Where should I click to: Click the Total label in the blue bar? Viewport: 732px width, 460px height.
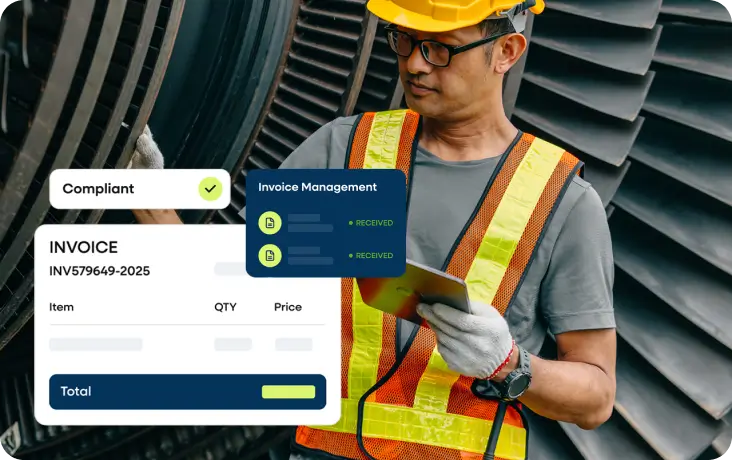point(76,391)
